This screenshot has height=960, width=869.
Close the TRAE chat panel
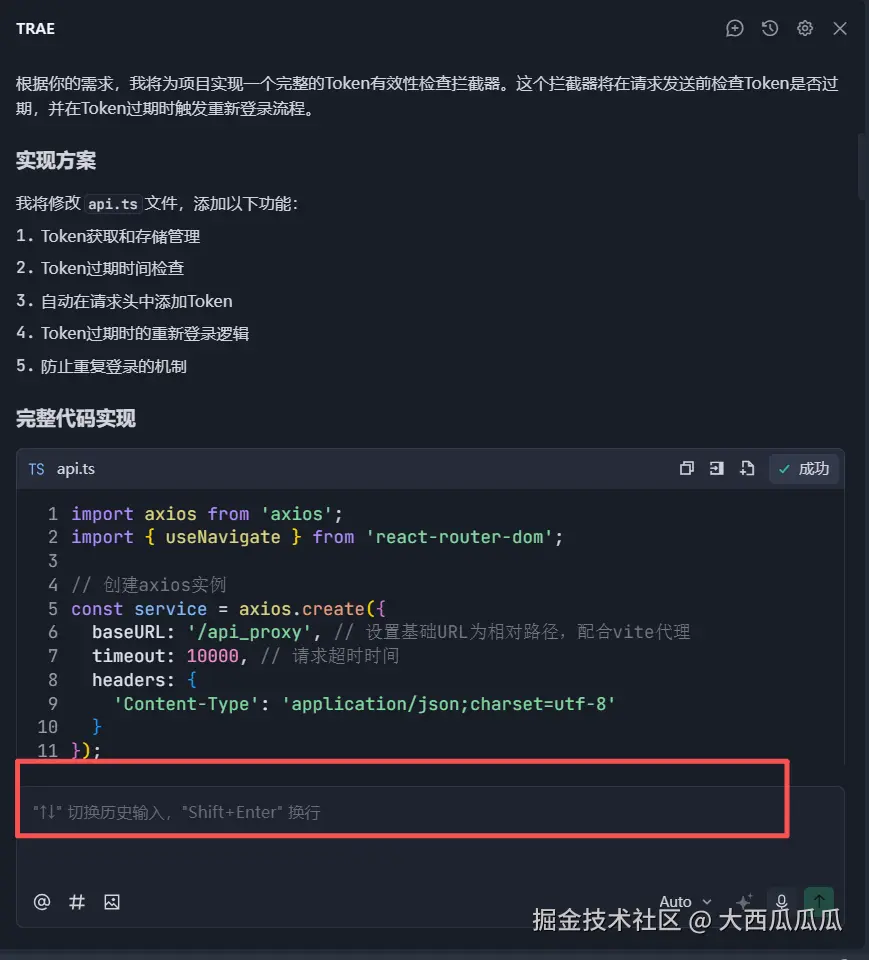[840, 28]
